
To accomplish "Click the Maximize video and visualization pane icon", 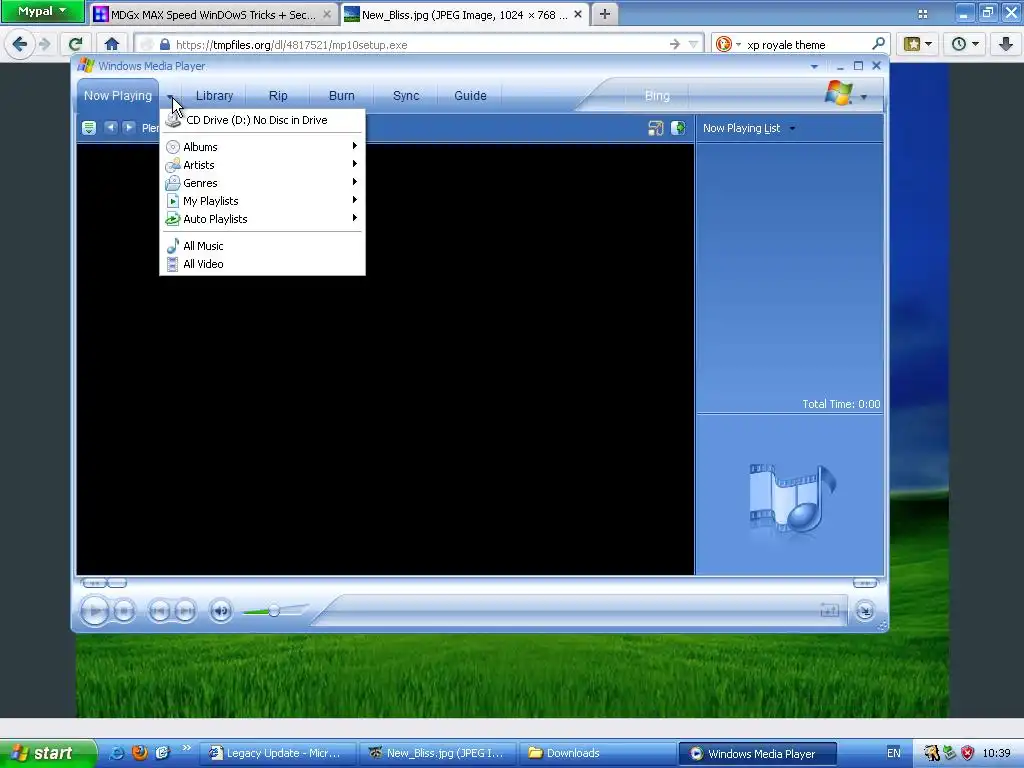I will (x=656, y=128).
